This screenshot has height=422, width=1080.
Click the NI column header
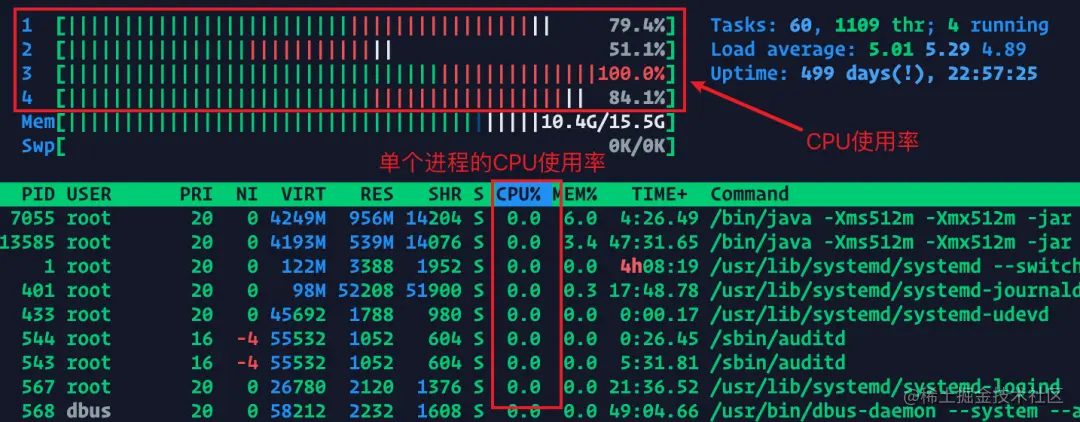[247, 195]
